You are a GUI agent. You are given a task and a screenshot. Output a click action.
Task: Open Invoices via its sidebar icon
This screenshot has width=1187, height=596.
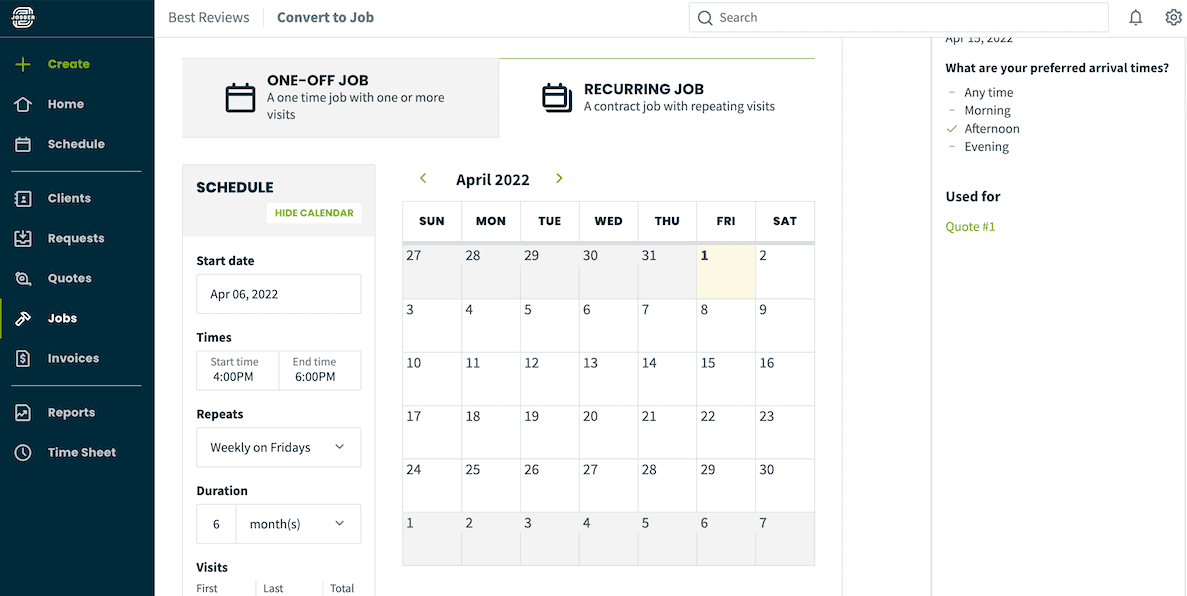[x=23, y=357]
